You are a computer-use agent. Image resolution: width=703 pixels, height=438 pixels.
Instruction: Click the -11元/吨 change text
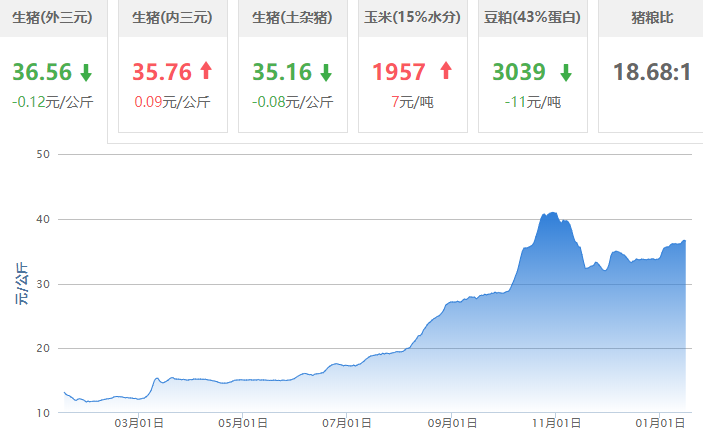(x=533, y=102)
